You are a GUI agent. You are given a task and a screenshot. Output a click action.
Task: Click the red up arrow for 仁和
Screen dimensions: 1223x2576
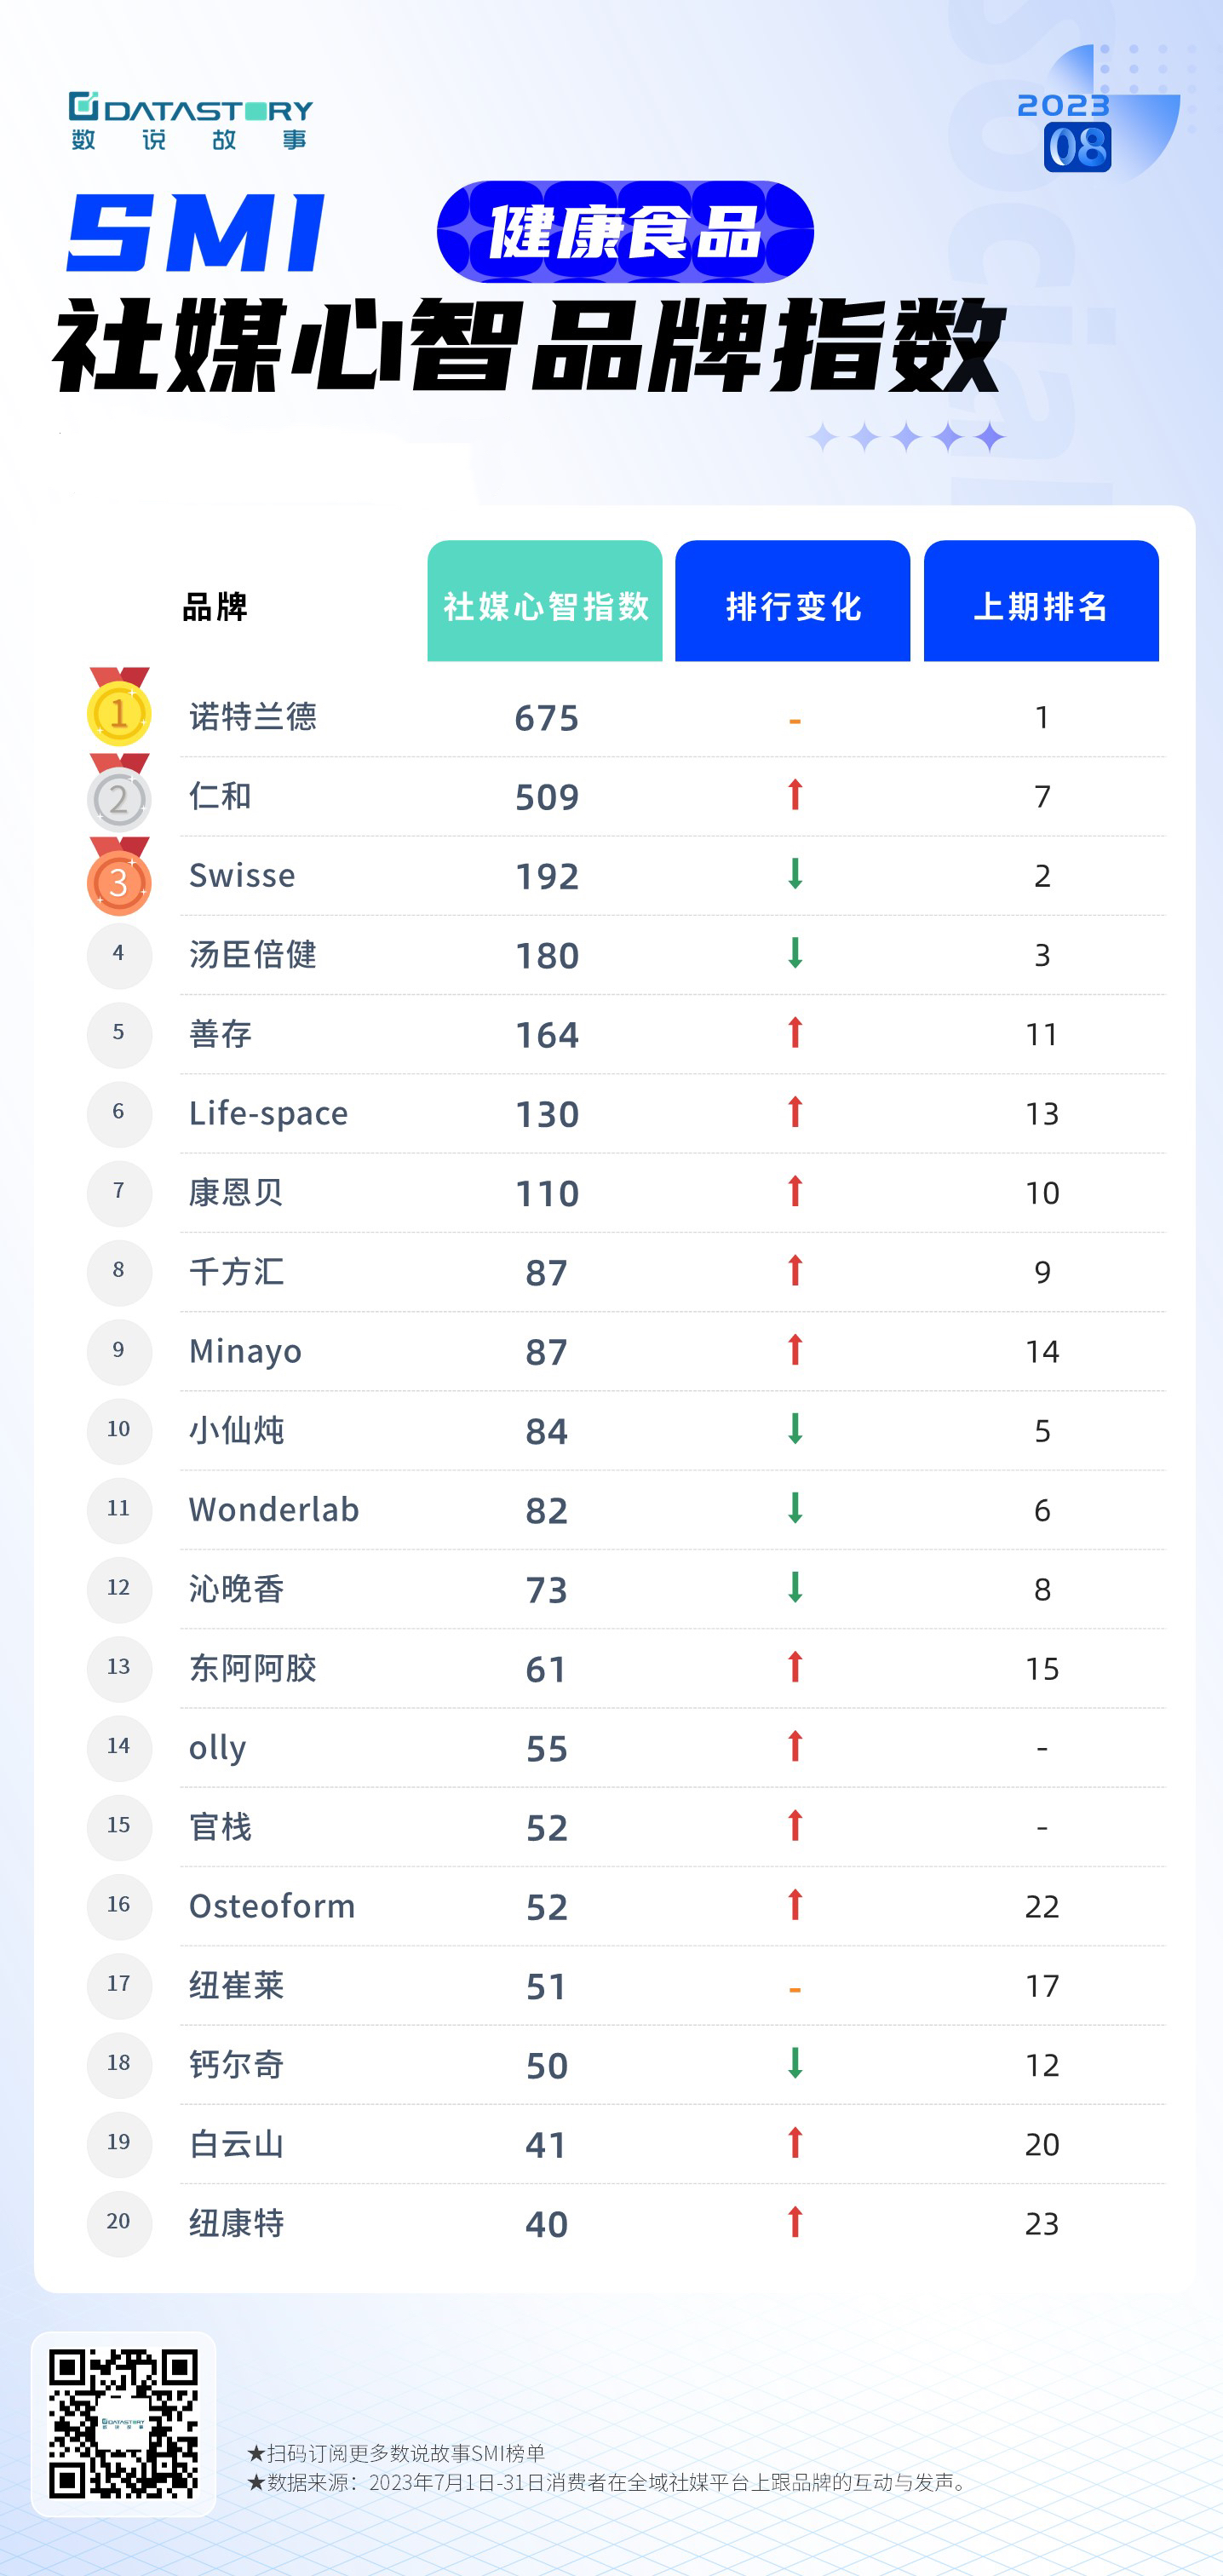(x=795, y=795)
